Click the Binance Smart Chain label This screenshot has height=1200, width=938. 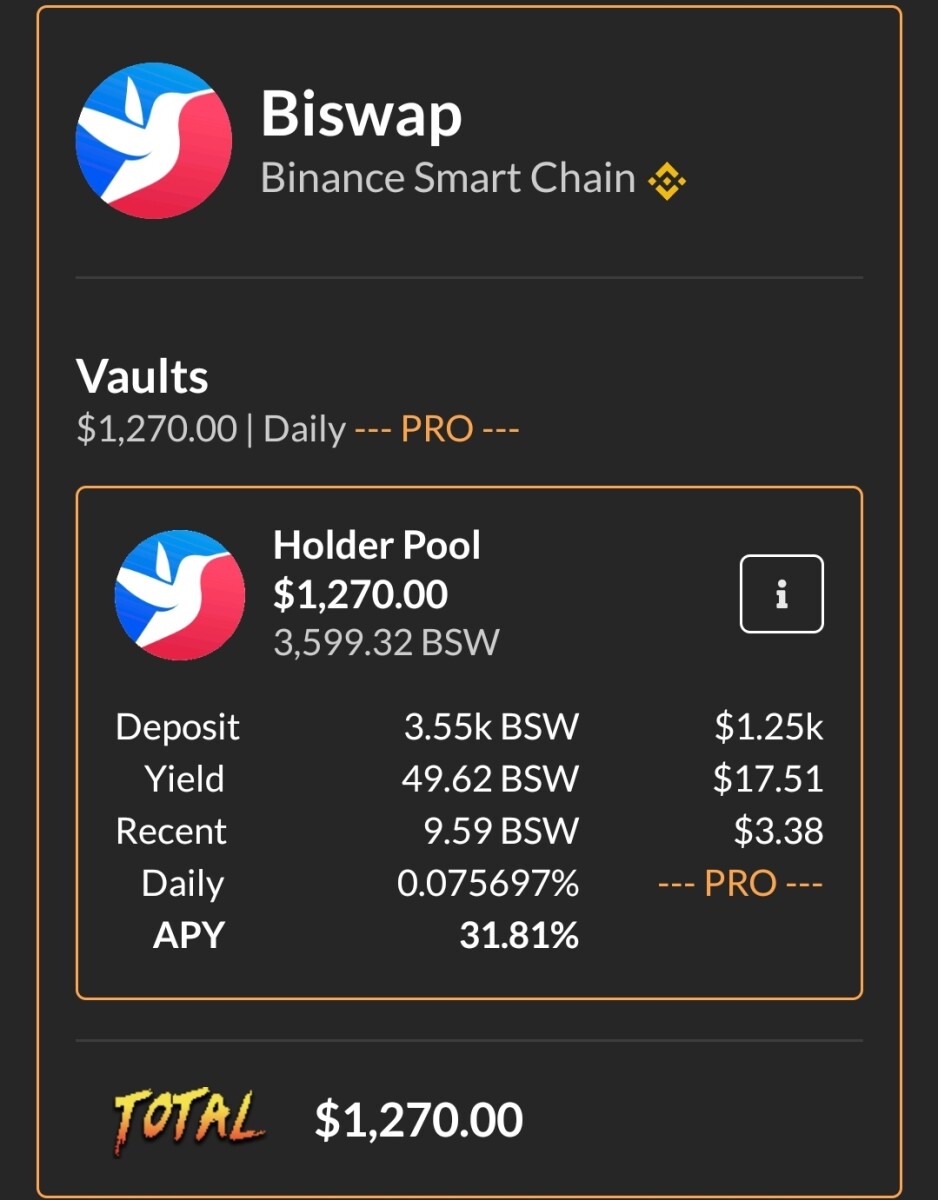[x=448, y=179]
